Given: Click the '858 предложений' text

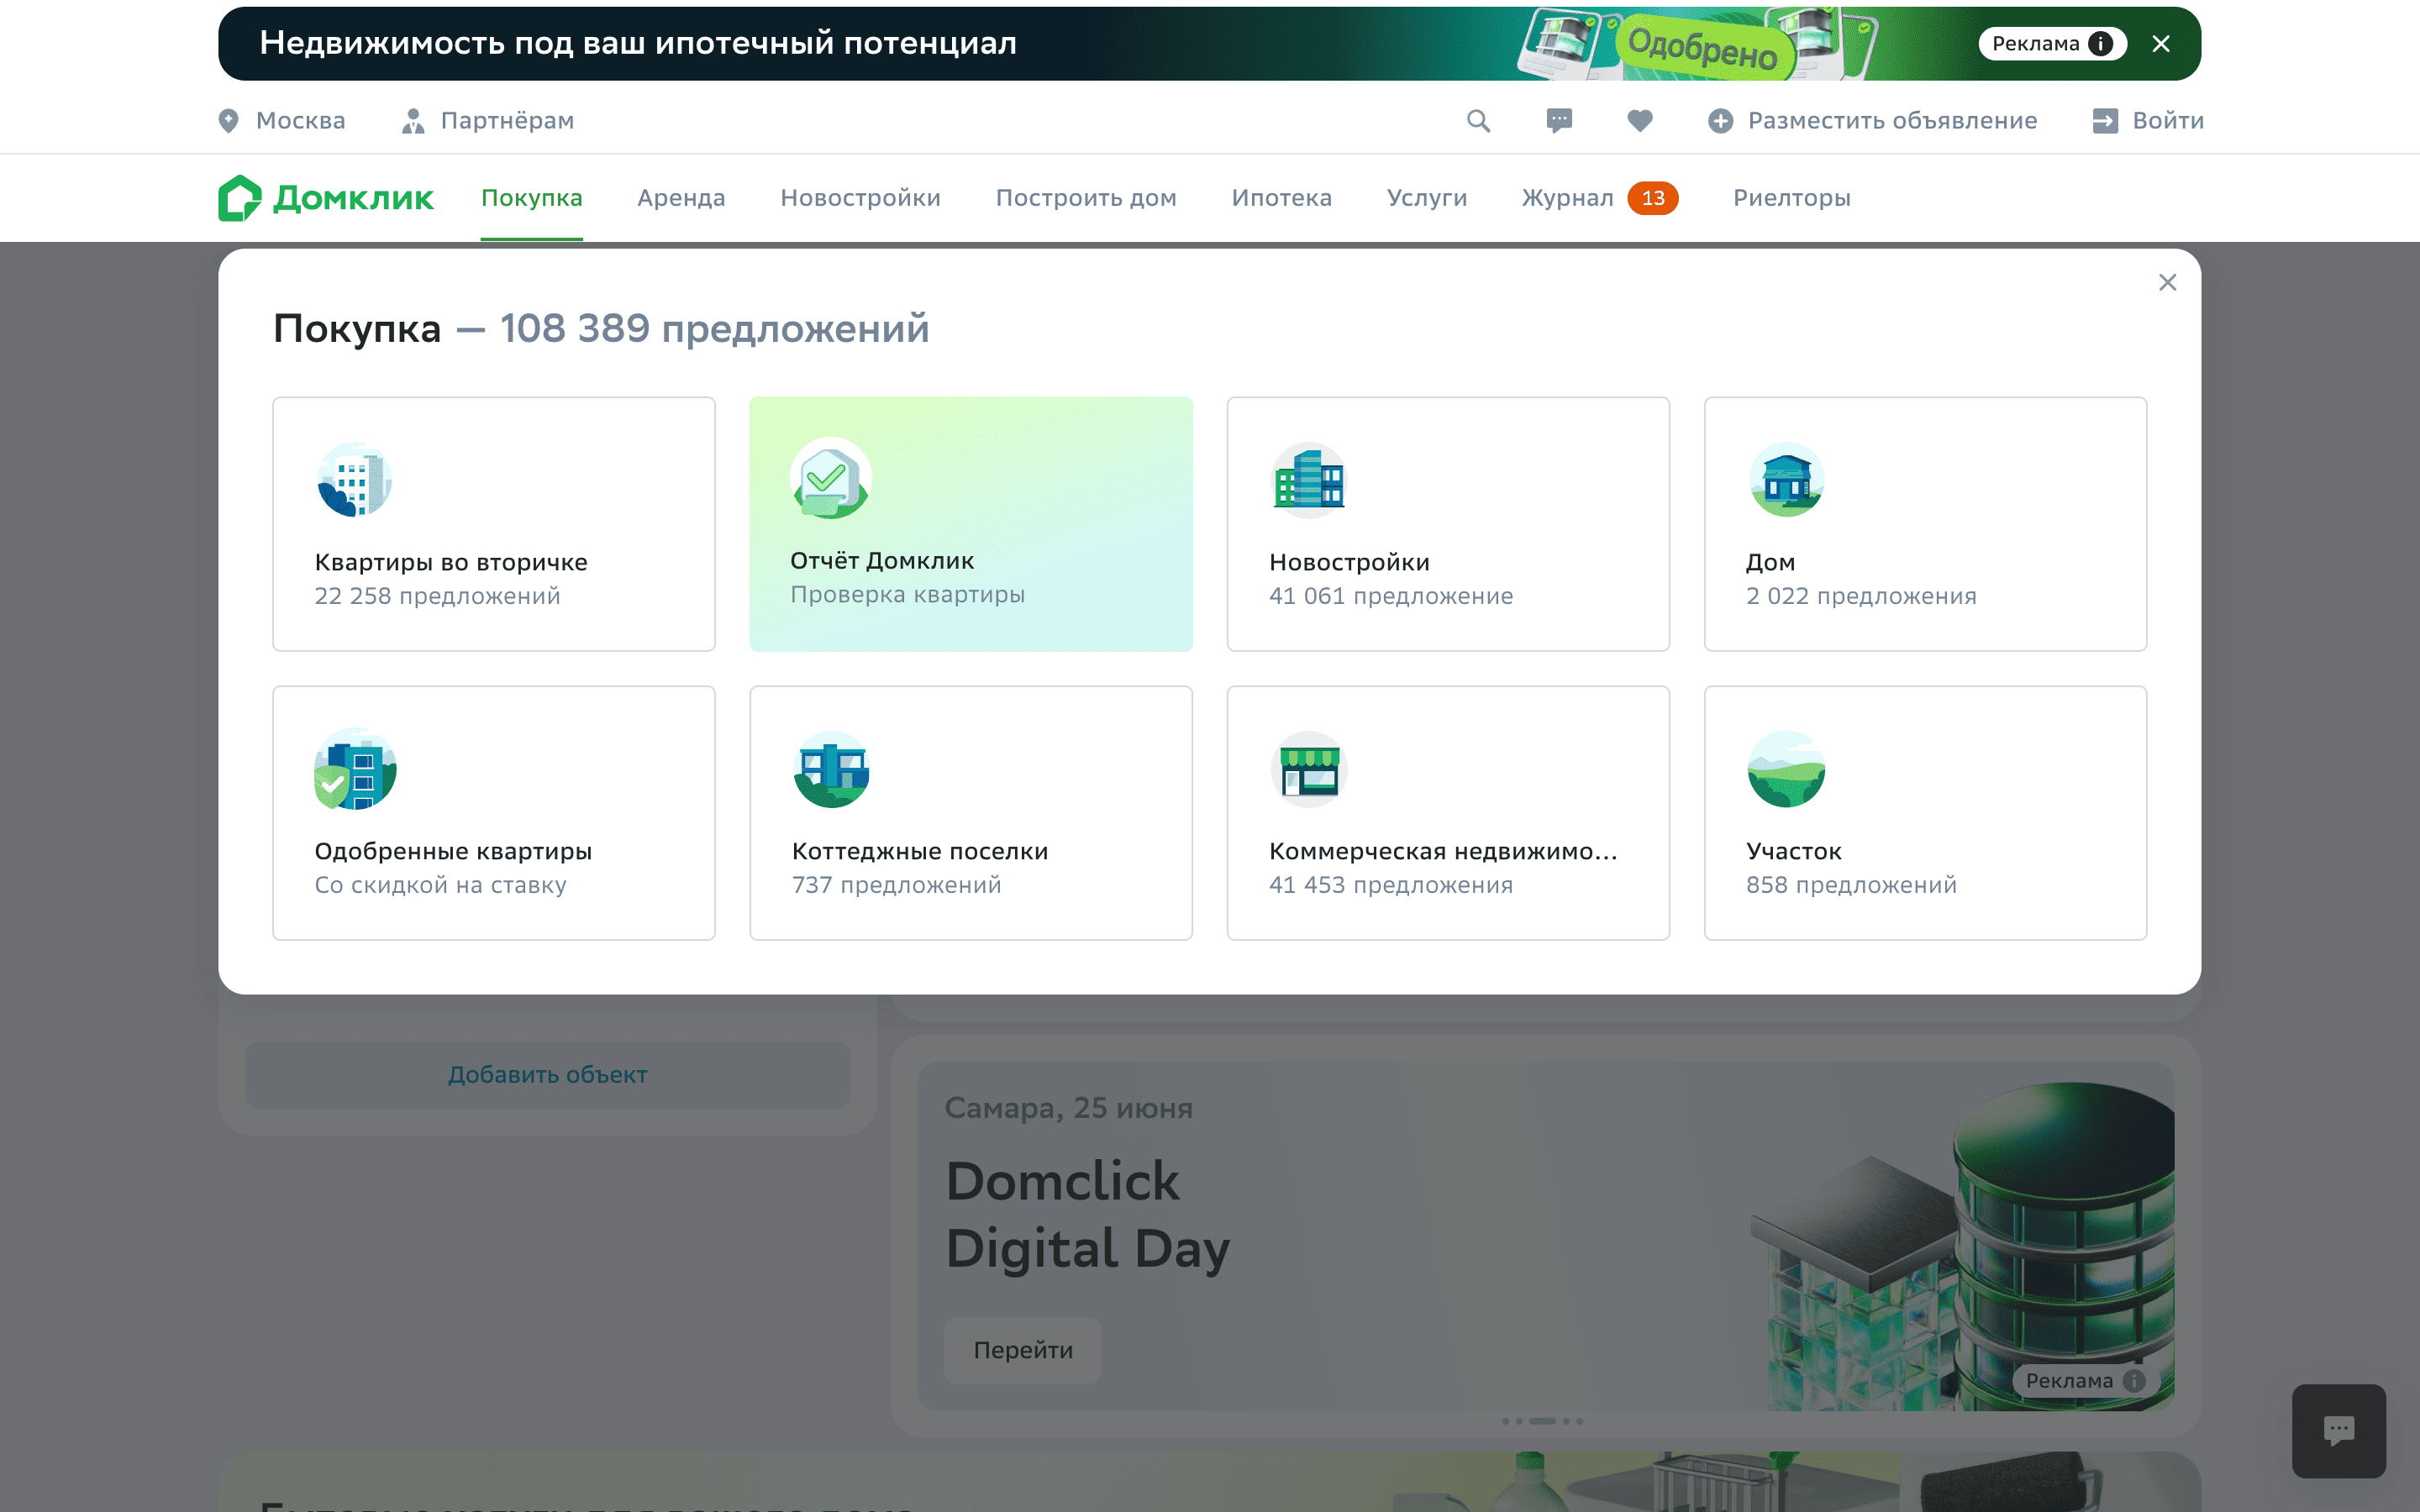Looking at the screenshot, I should (1851, 885).
